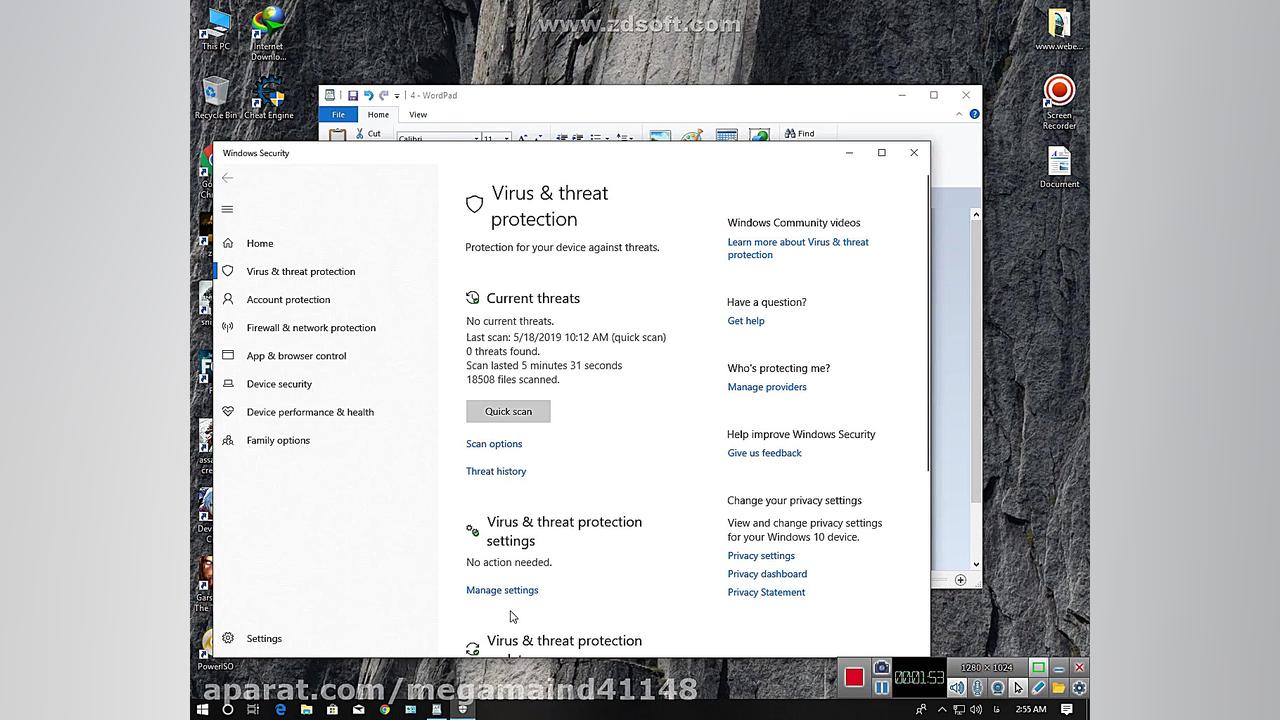Click Manage settings link

pos(502,590)
